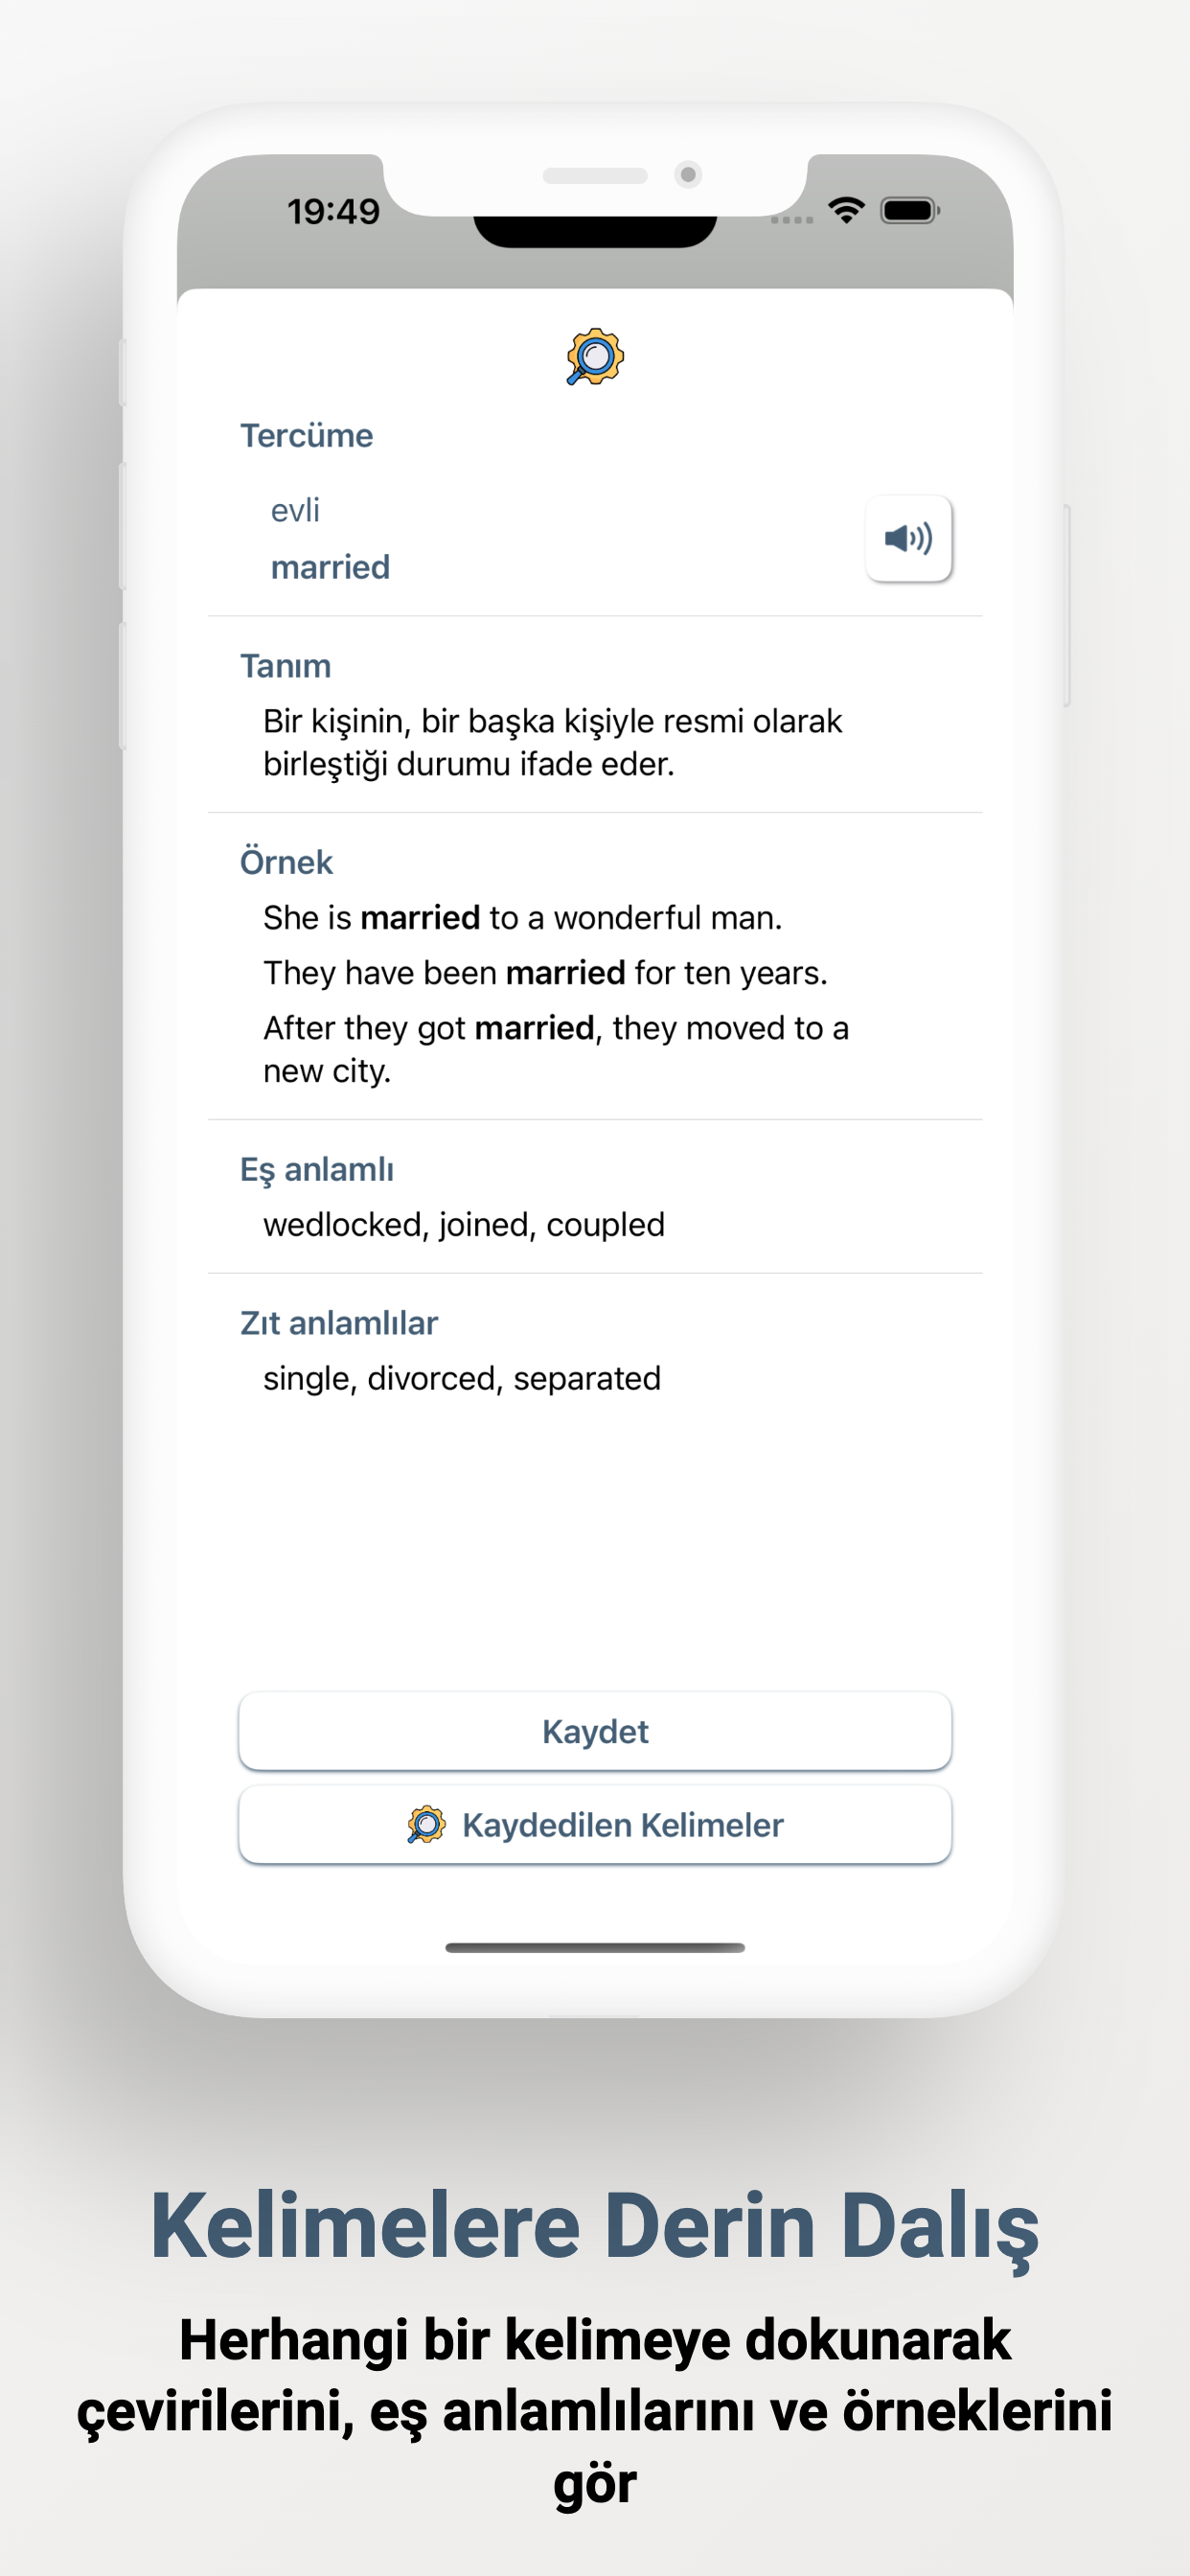This screenshot has height=2576, width=1190.
Task: Tap the sentence "They have been married for ten years."
Action: tap(545, 973)
